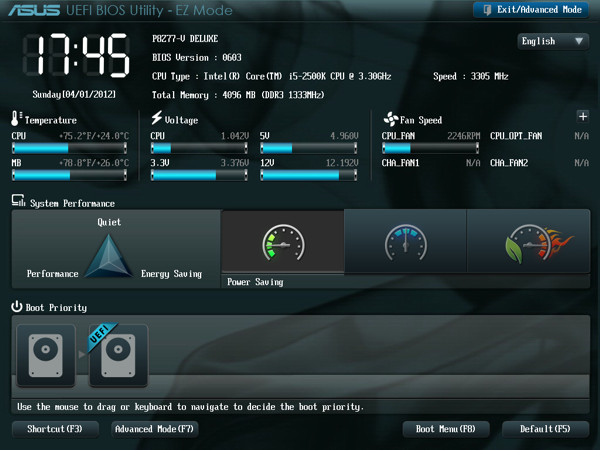Click the CHA_FAN1 label
This screenshot has width=600, height=450.
click(400, 163)
